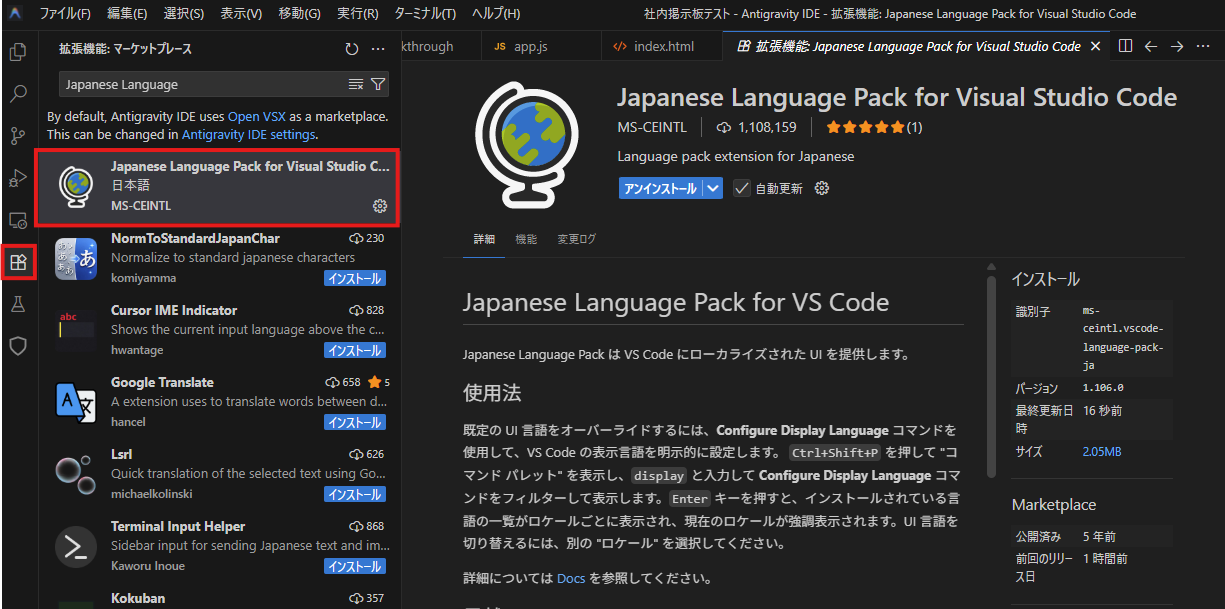
Task: Open the Explorer view in activity bar
Action: click(17, 51)
